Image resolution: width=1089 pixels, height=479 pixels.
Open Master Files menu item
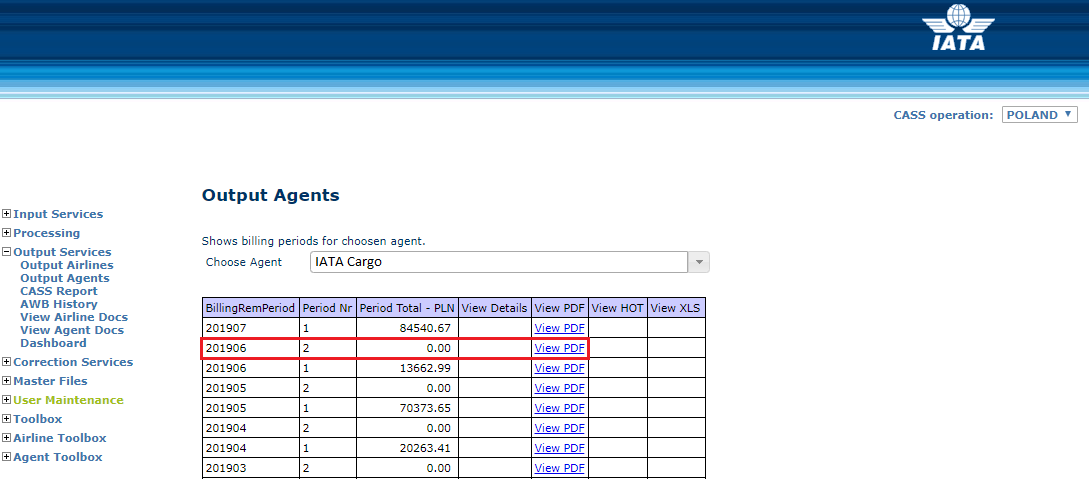[x=51, y=380]
